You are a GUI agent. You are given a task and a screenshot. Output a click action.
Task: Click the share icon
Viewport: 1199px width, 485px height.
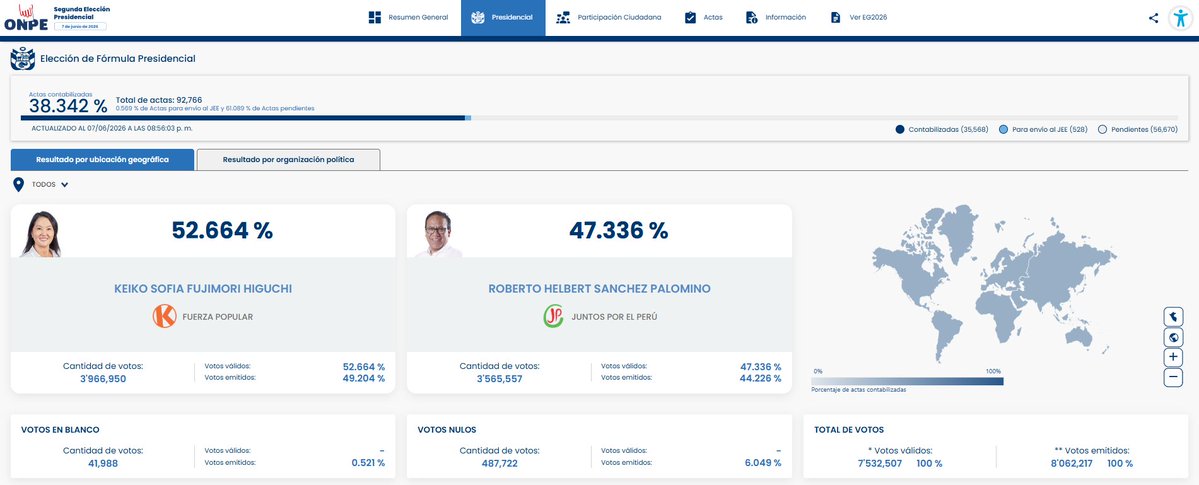click(1153, 18)
